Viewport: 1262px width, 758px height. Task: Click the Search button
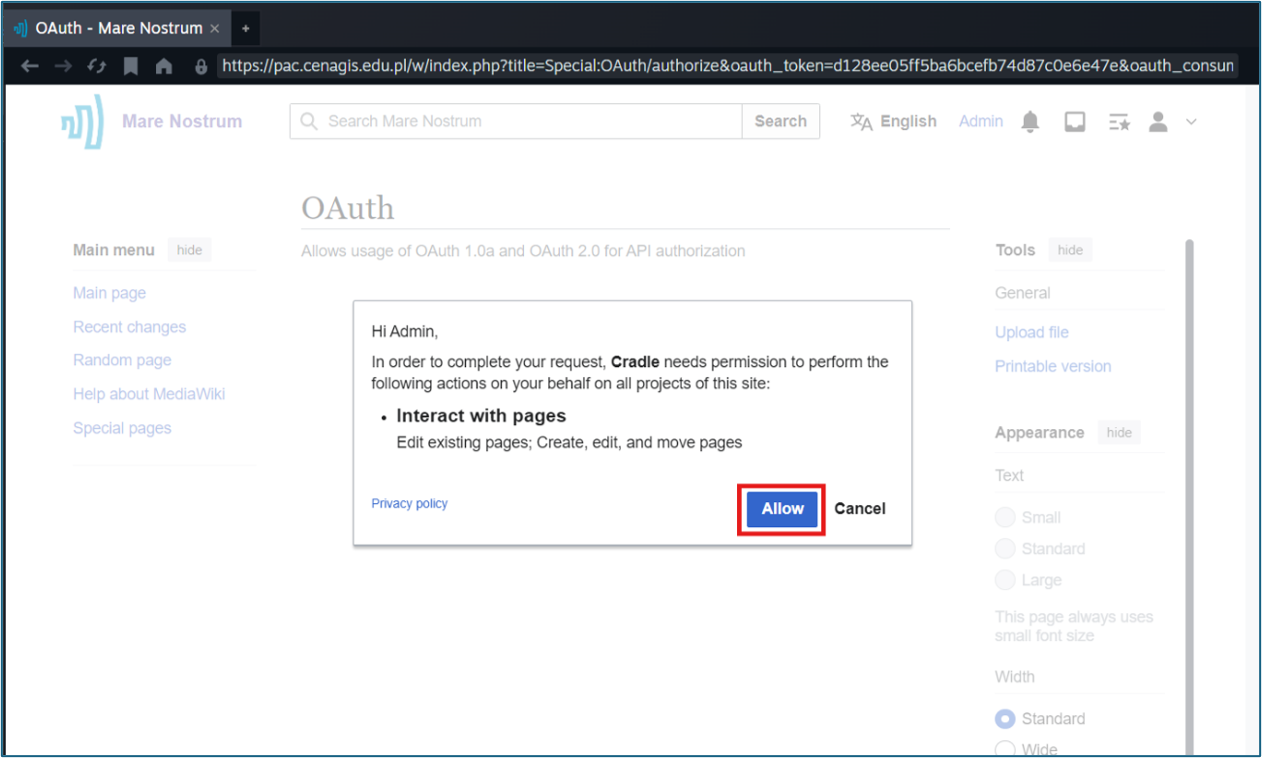[781, 121]
